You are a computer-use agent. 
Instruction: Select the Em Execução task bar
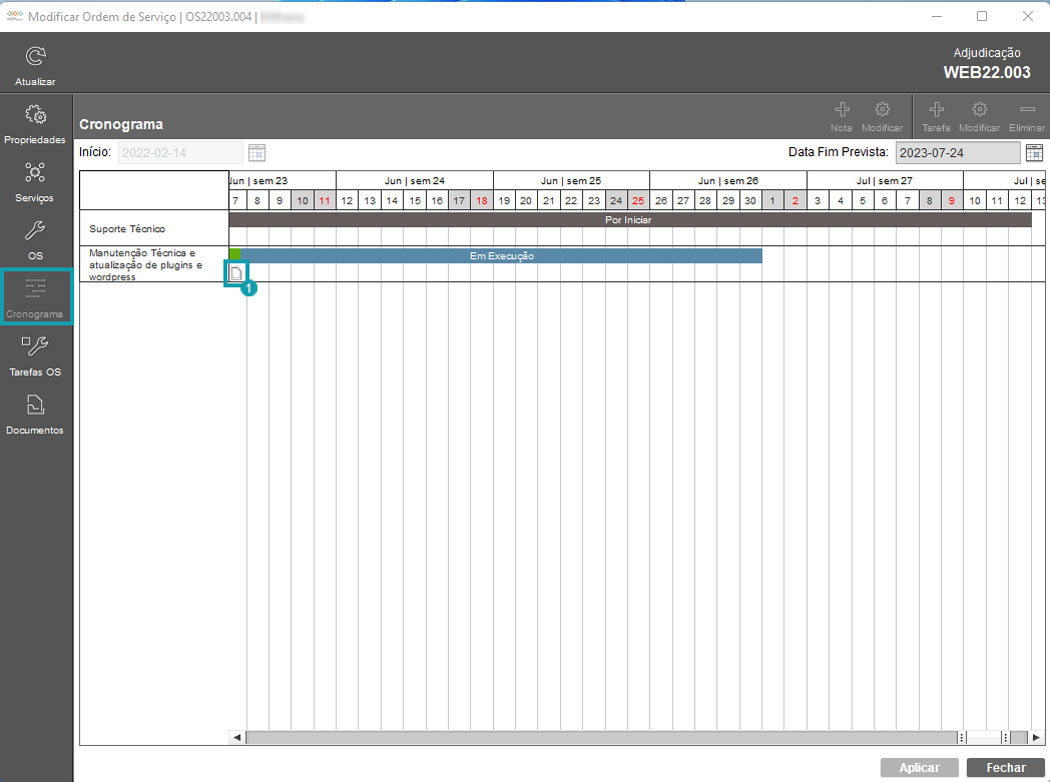(x=501, y=256)
